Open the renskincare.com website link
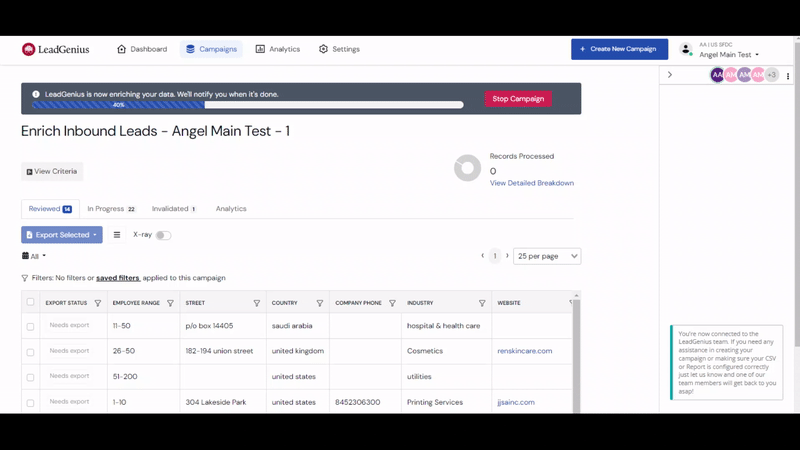 pos(524,351)
